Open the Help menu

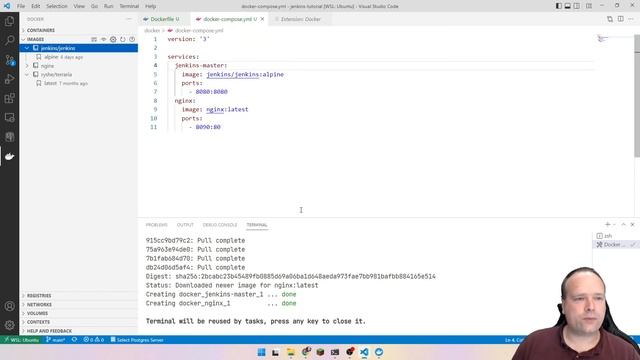(x=151, y=6)
